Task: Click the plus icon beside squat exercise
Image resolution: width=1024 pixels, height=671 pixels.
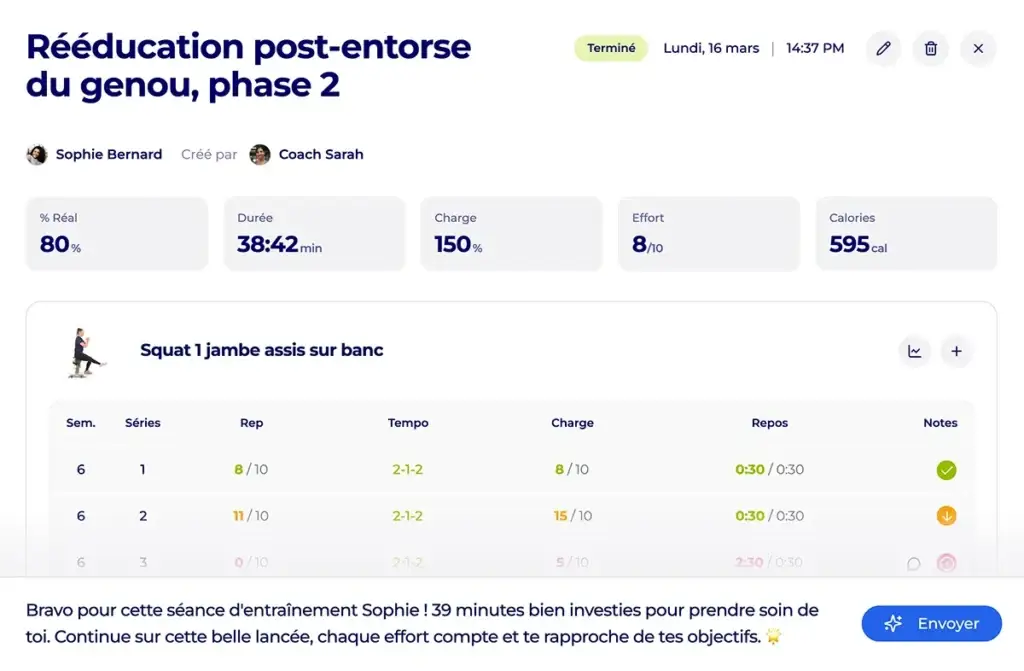Action: pyautogui.click(x=956, y=352)
